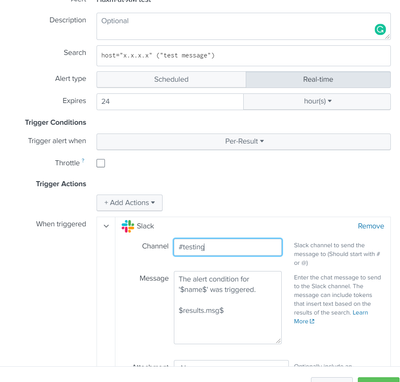Screen dimensions: 400x382
Task: Click the Trigger Actions heading
Action: (x=61, y=184)
